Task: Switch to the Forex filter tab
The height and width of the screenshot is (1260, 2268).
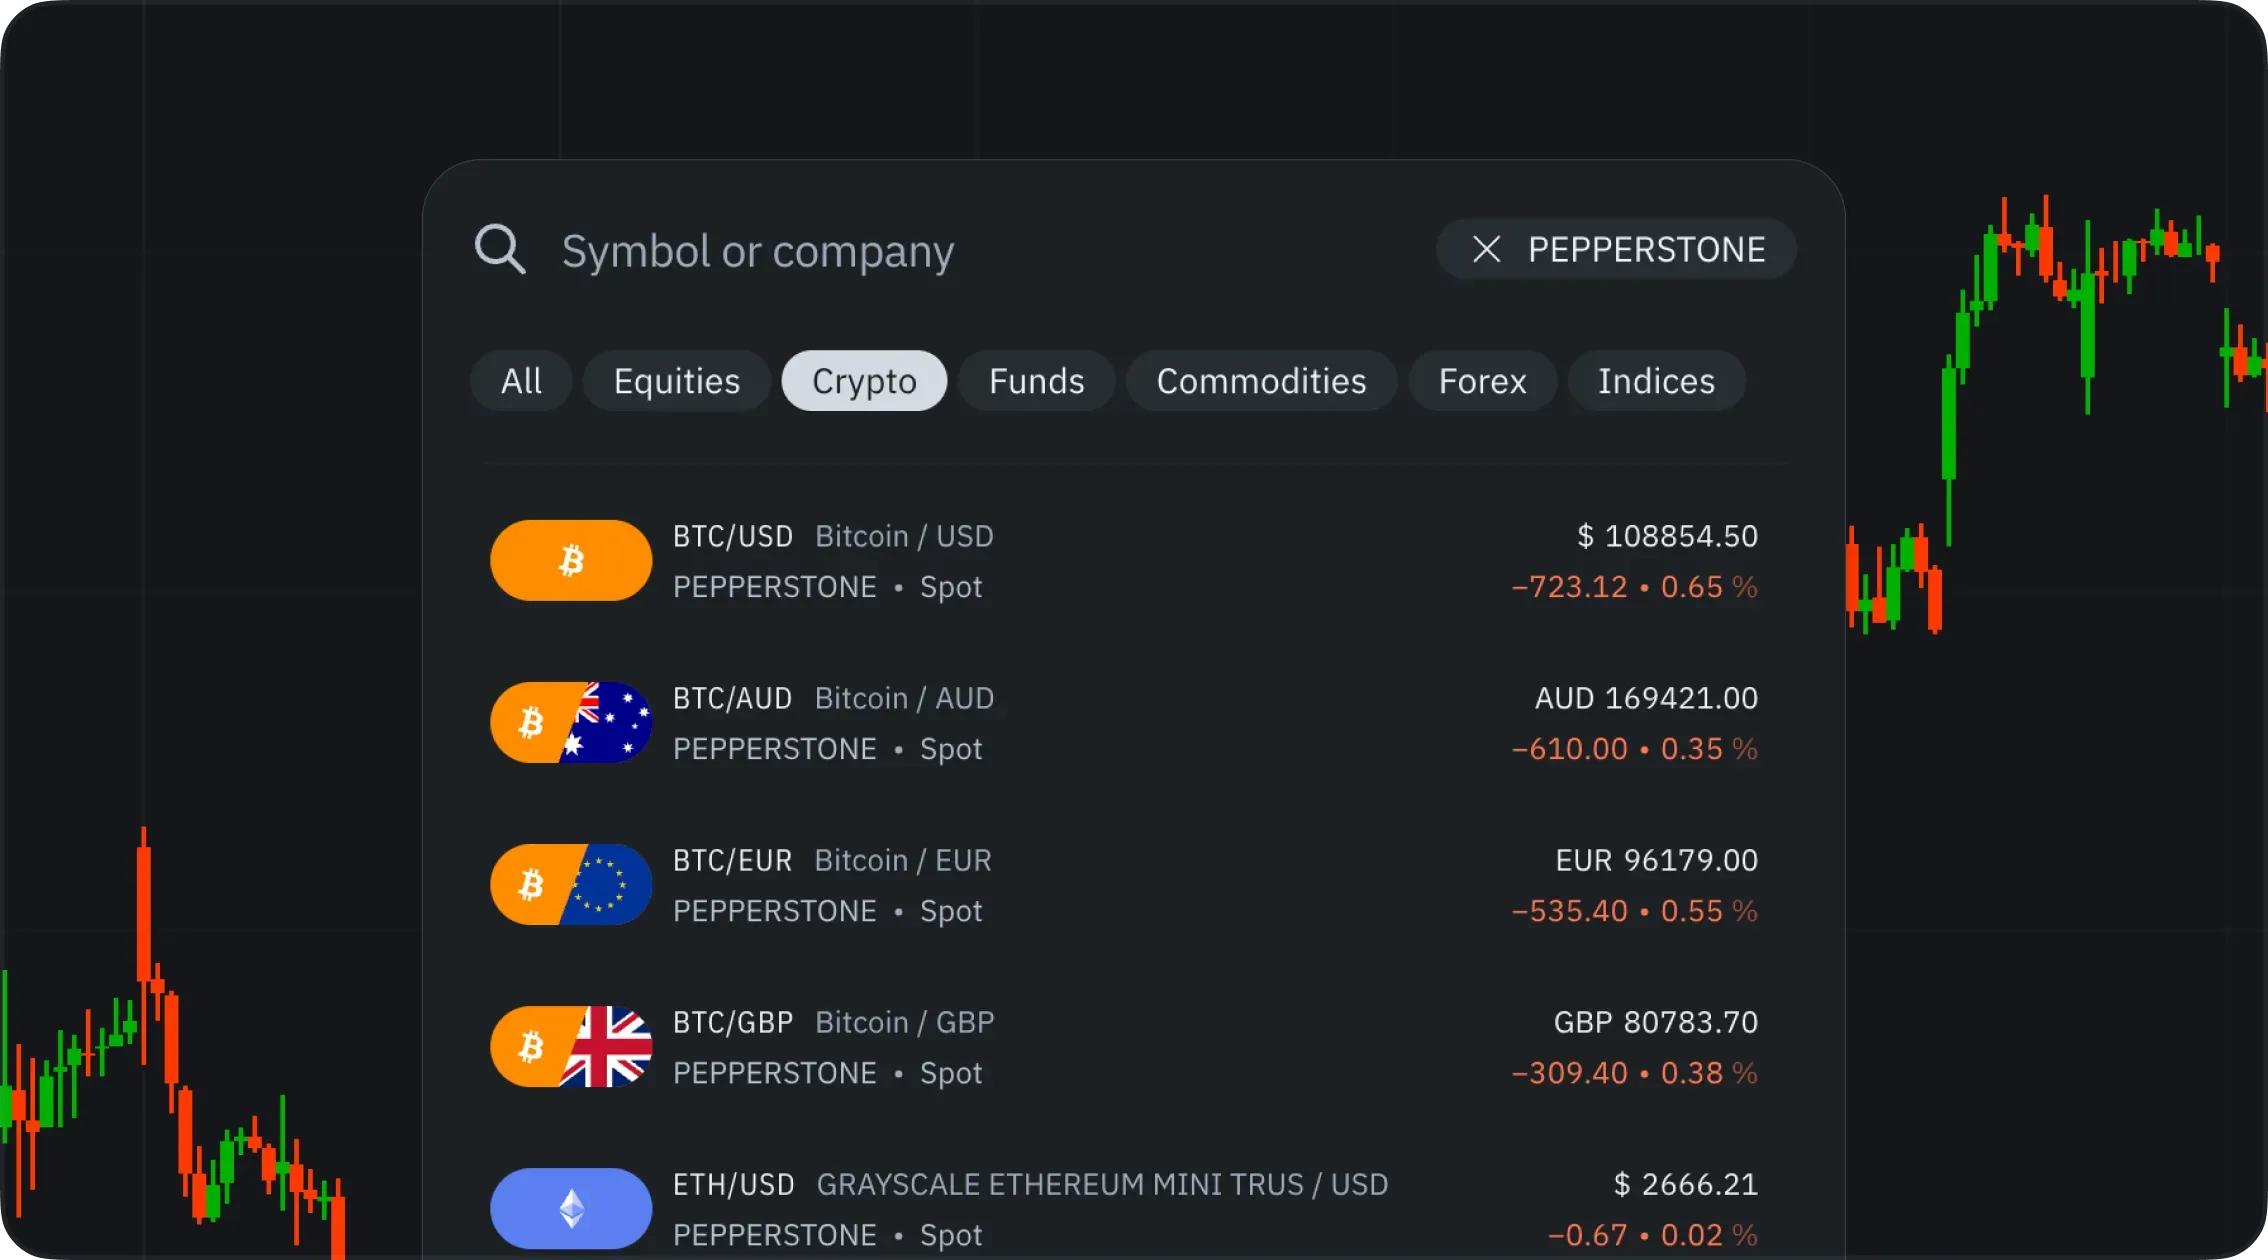Action: pos(1482,381)
